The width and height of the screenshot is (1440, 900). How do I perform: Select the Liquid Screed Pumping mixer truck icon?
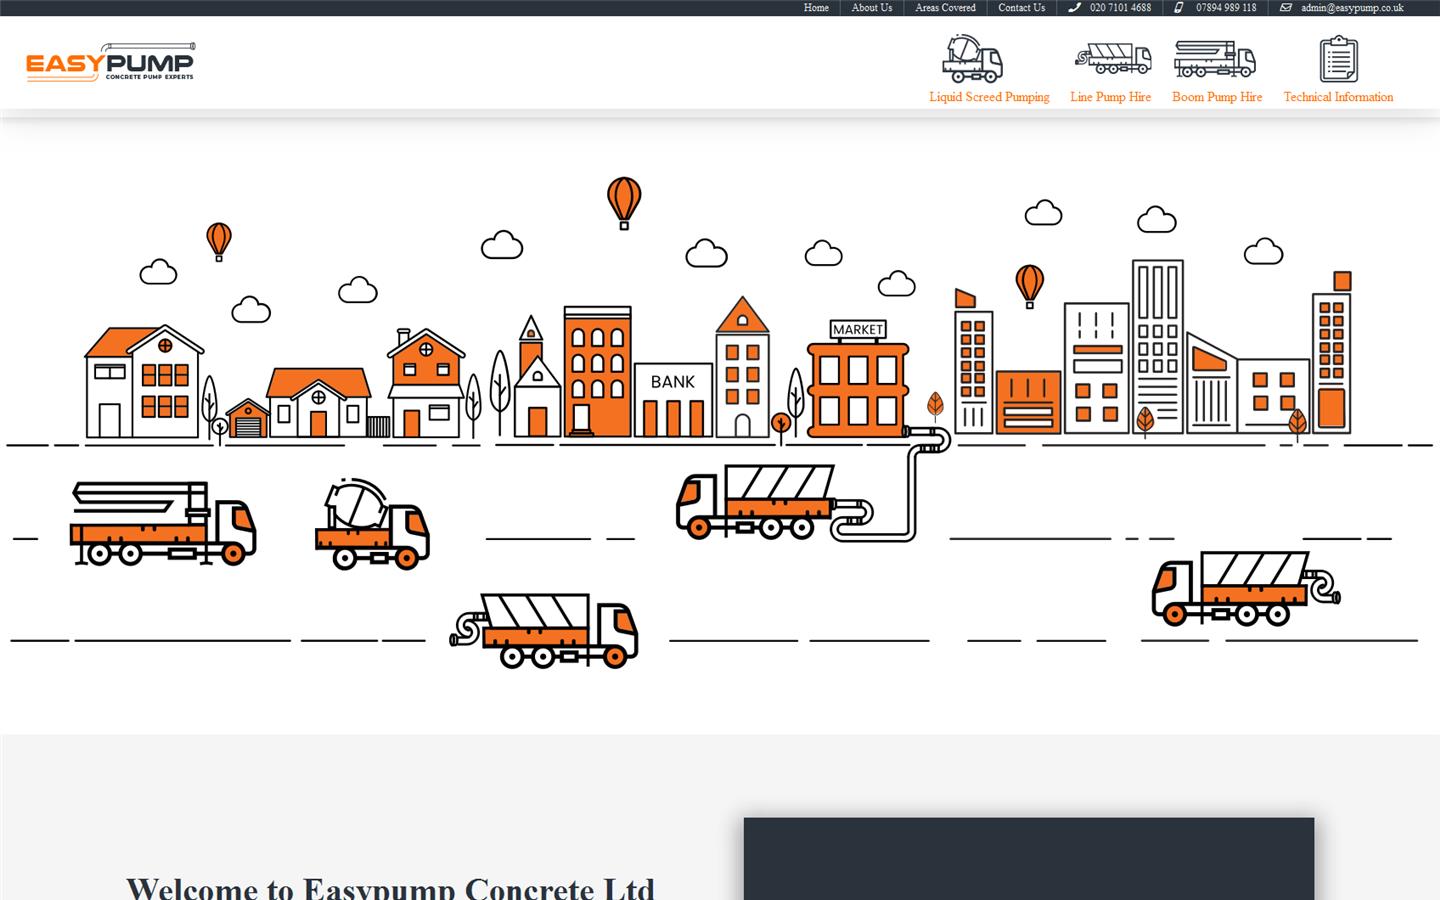(971, 60)
